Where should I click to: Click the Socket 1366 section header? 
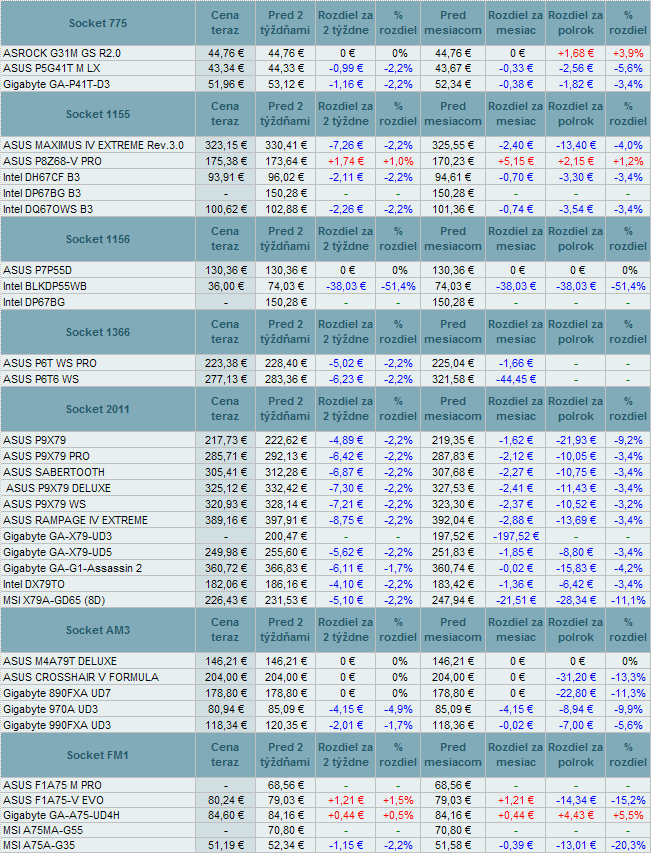tap(98, 332)
